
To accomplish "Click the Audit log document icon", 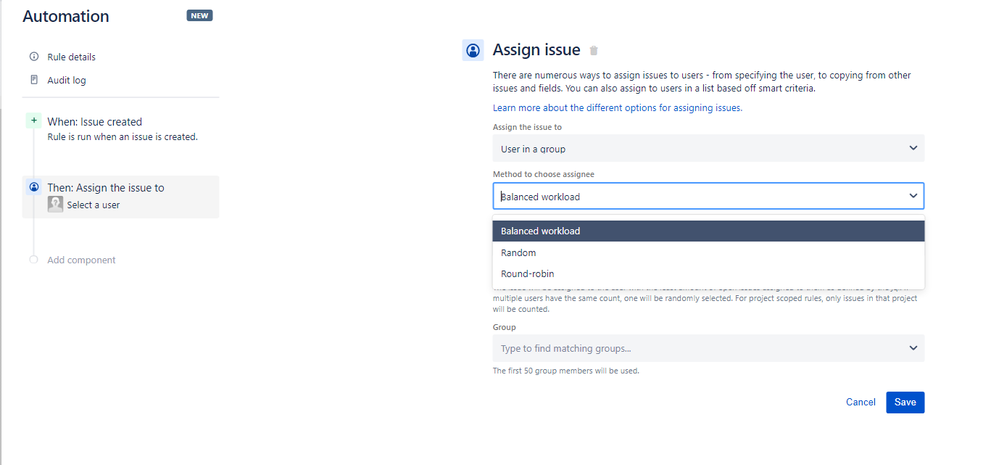I will pos(34,80).
